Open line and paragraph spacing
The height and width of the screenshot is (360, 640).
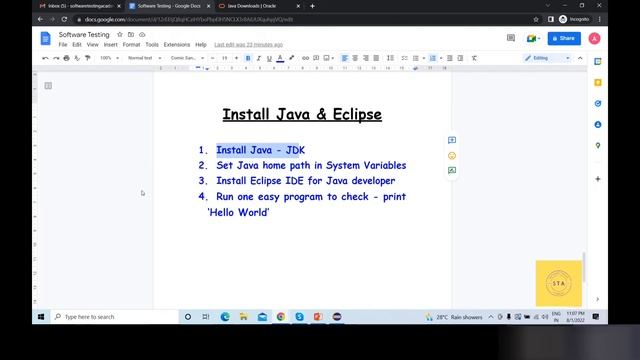[390, 58]
